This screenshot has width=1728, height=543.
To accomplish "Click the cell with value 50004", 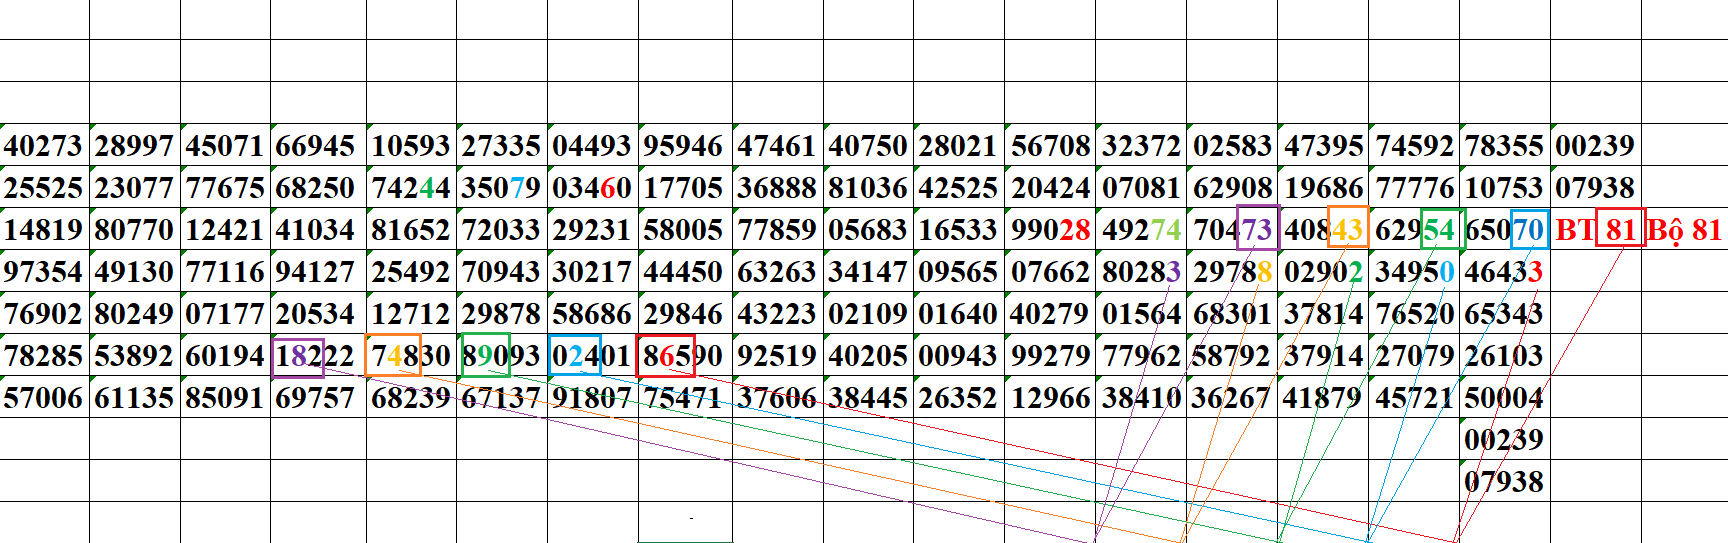I will pyautogui.click(x=1504, y=398).
